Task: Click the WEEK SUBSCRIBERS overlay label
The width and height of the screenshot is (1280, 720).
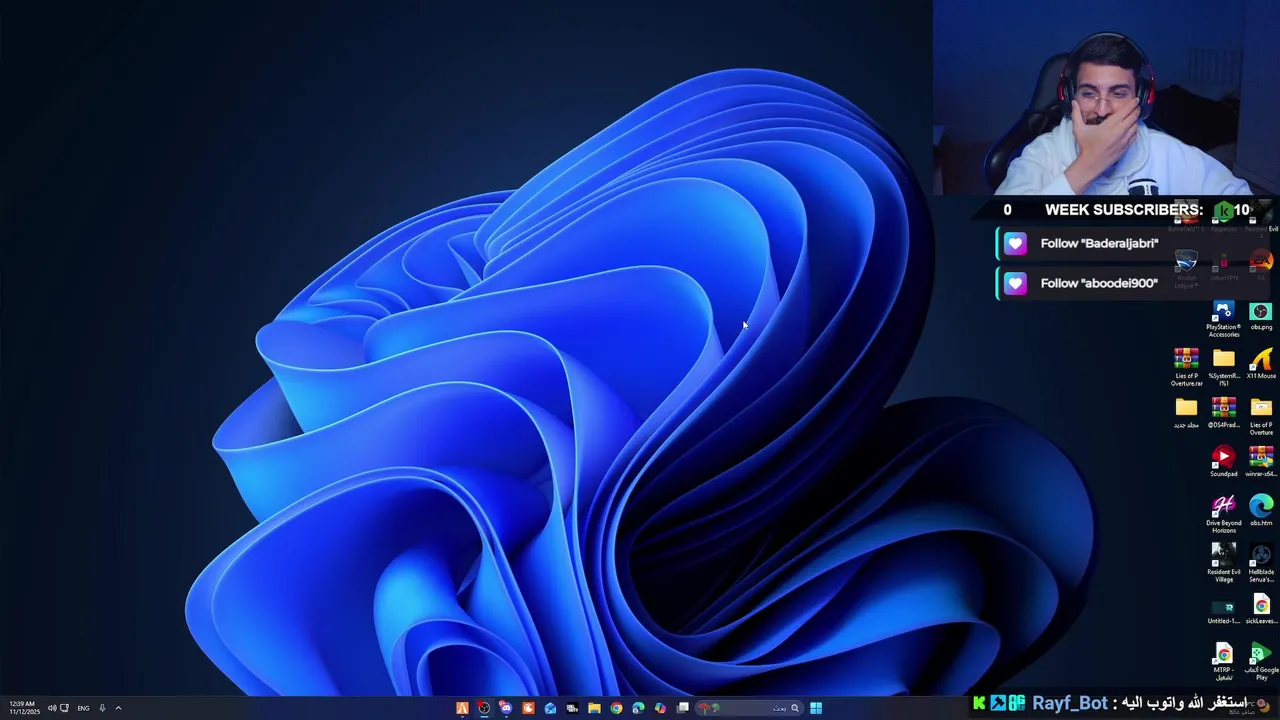Action: pos(1124,210)
